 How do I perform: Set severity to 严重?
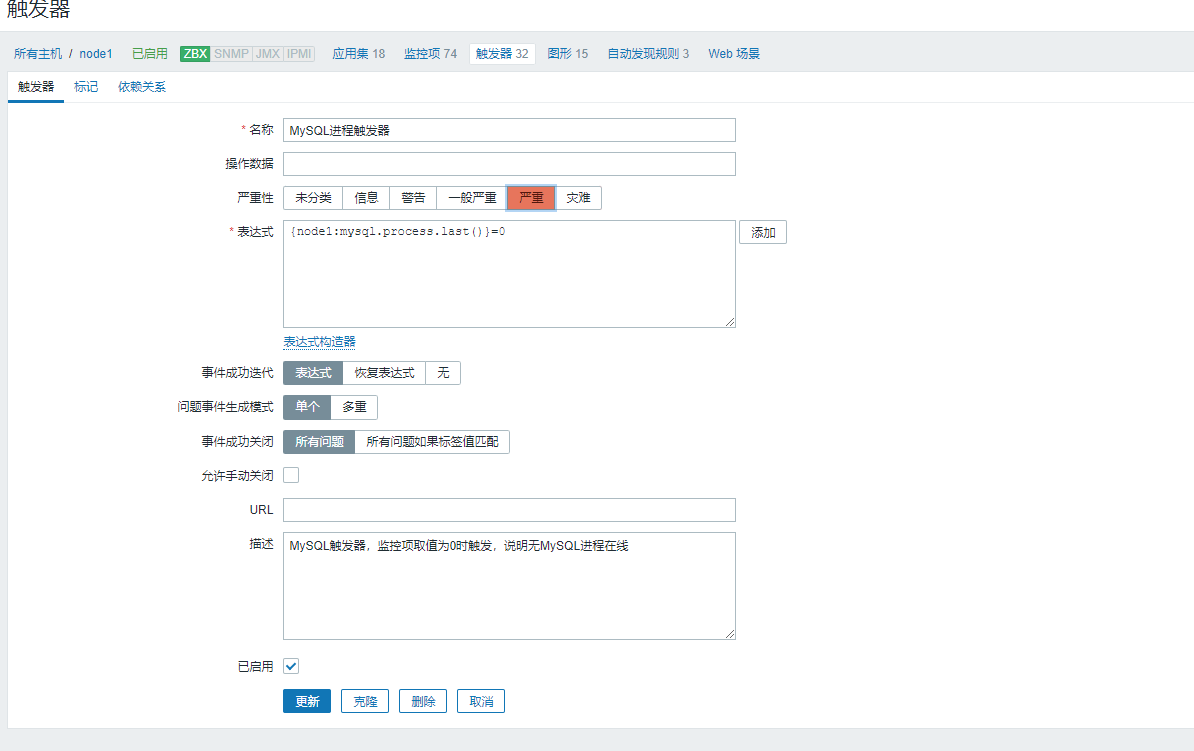point(532,198)
